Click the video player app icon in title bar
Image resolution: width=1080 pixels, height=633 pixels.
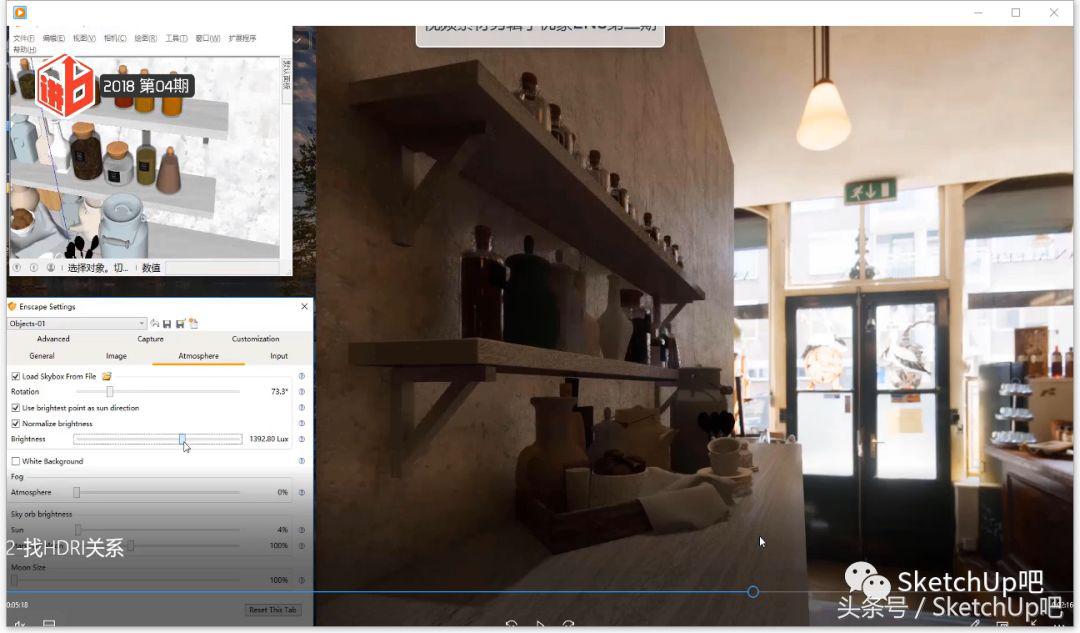[x=20, y=13]
